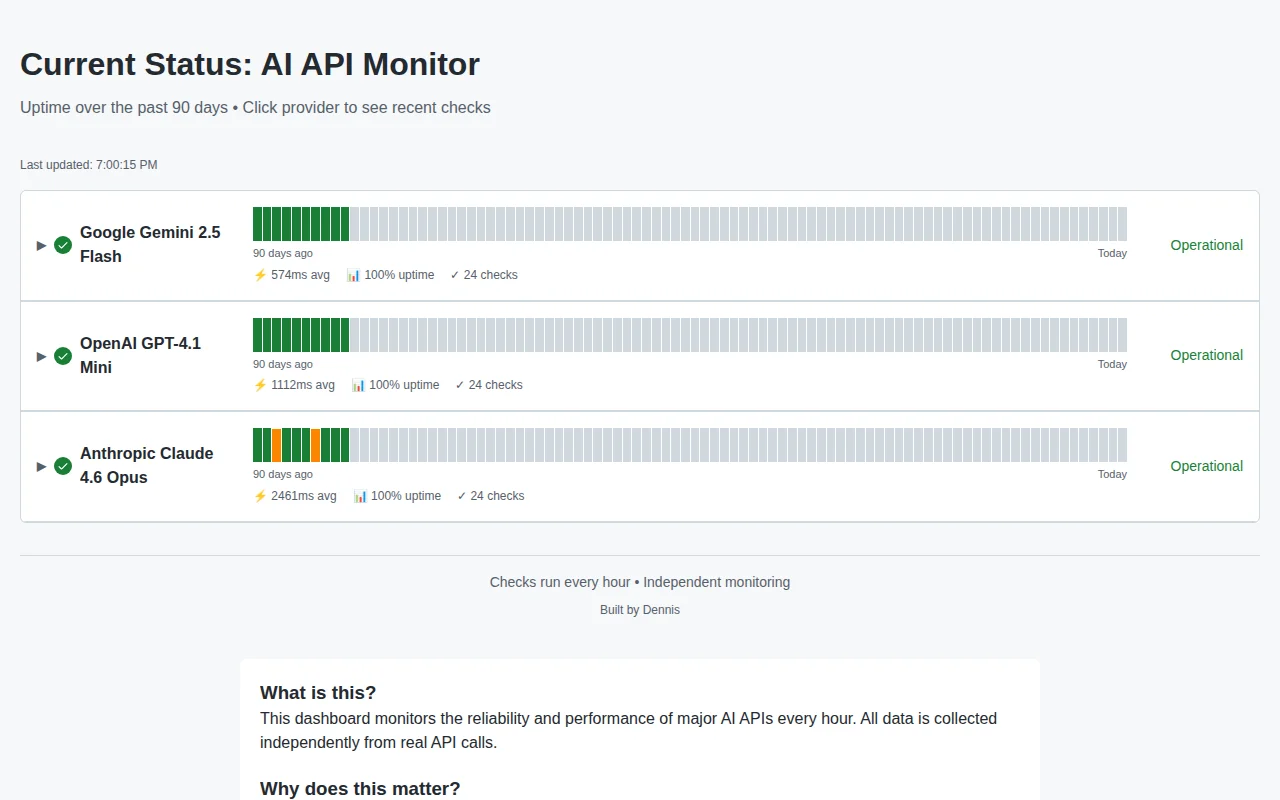Click the bar chart icon in OpenAI row
The height and width of the screenshot is (800, 1280).
tap(358, 385)
